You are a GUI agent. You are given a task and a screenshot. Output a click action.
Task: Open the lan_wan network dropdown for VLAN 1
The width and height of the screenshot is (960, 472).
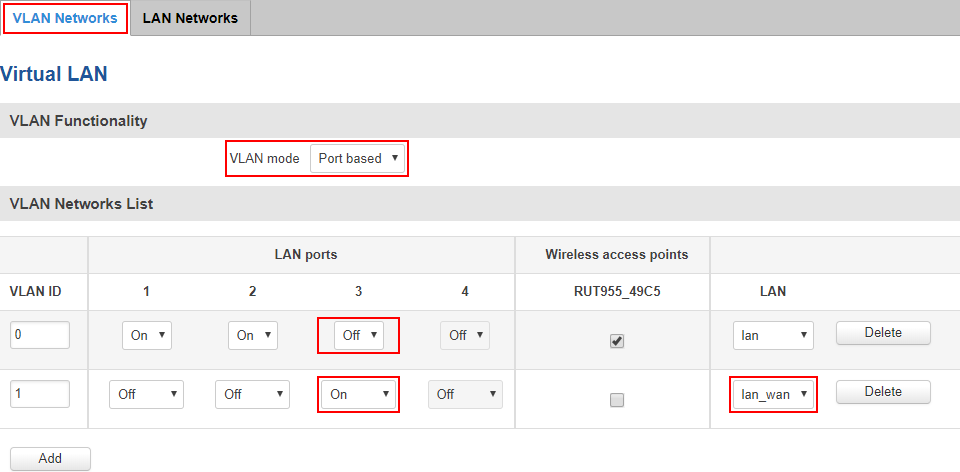773,394
